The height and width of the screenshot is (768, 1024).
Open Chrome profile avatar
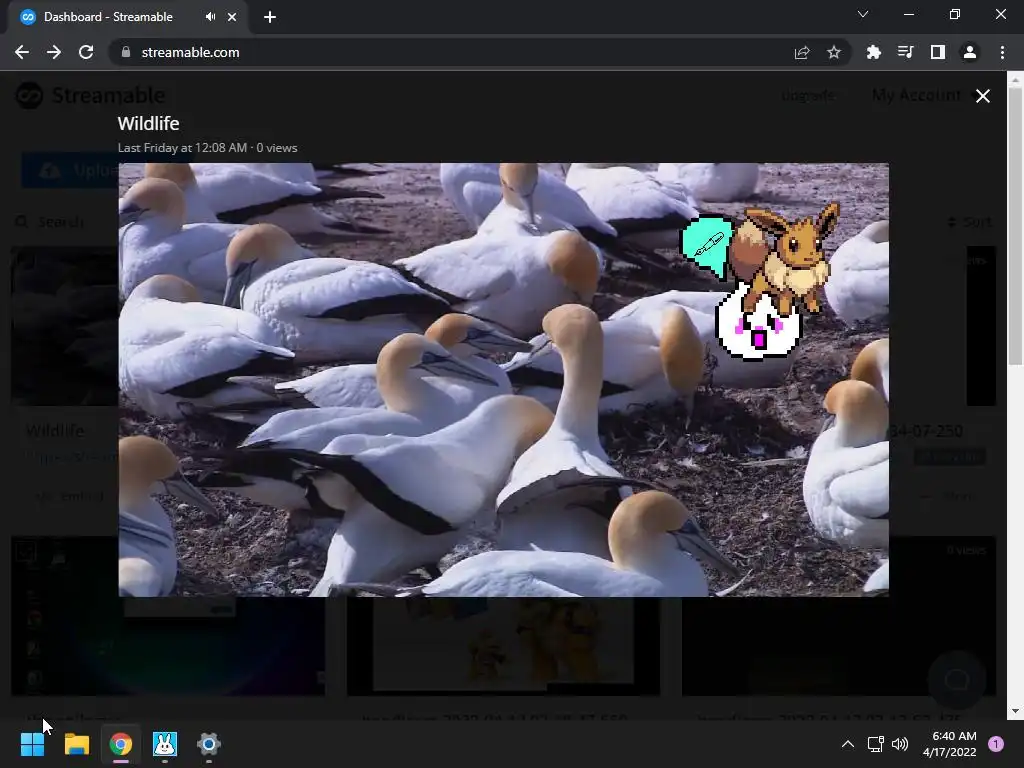[970, 52]
